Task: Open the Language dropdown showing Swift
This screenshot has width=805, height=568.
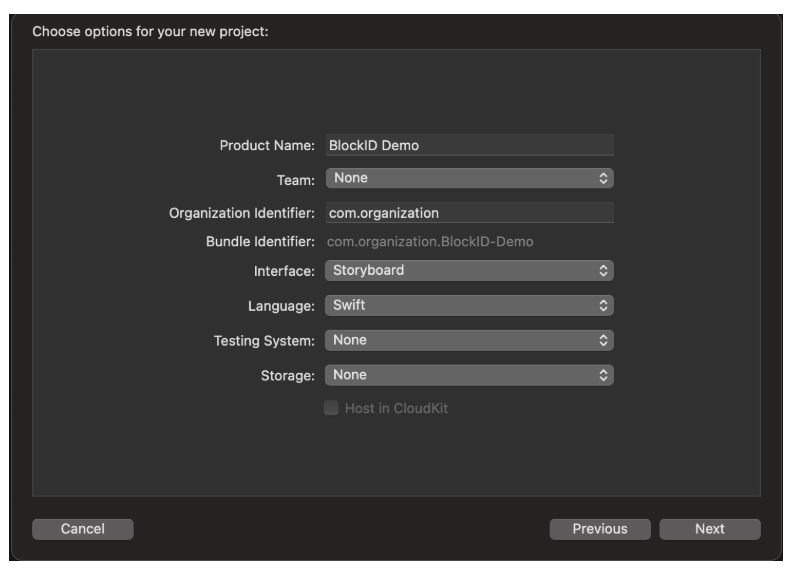Action: [x=468, y=305]
